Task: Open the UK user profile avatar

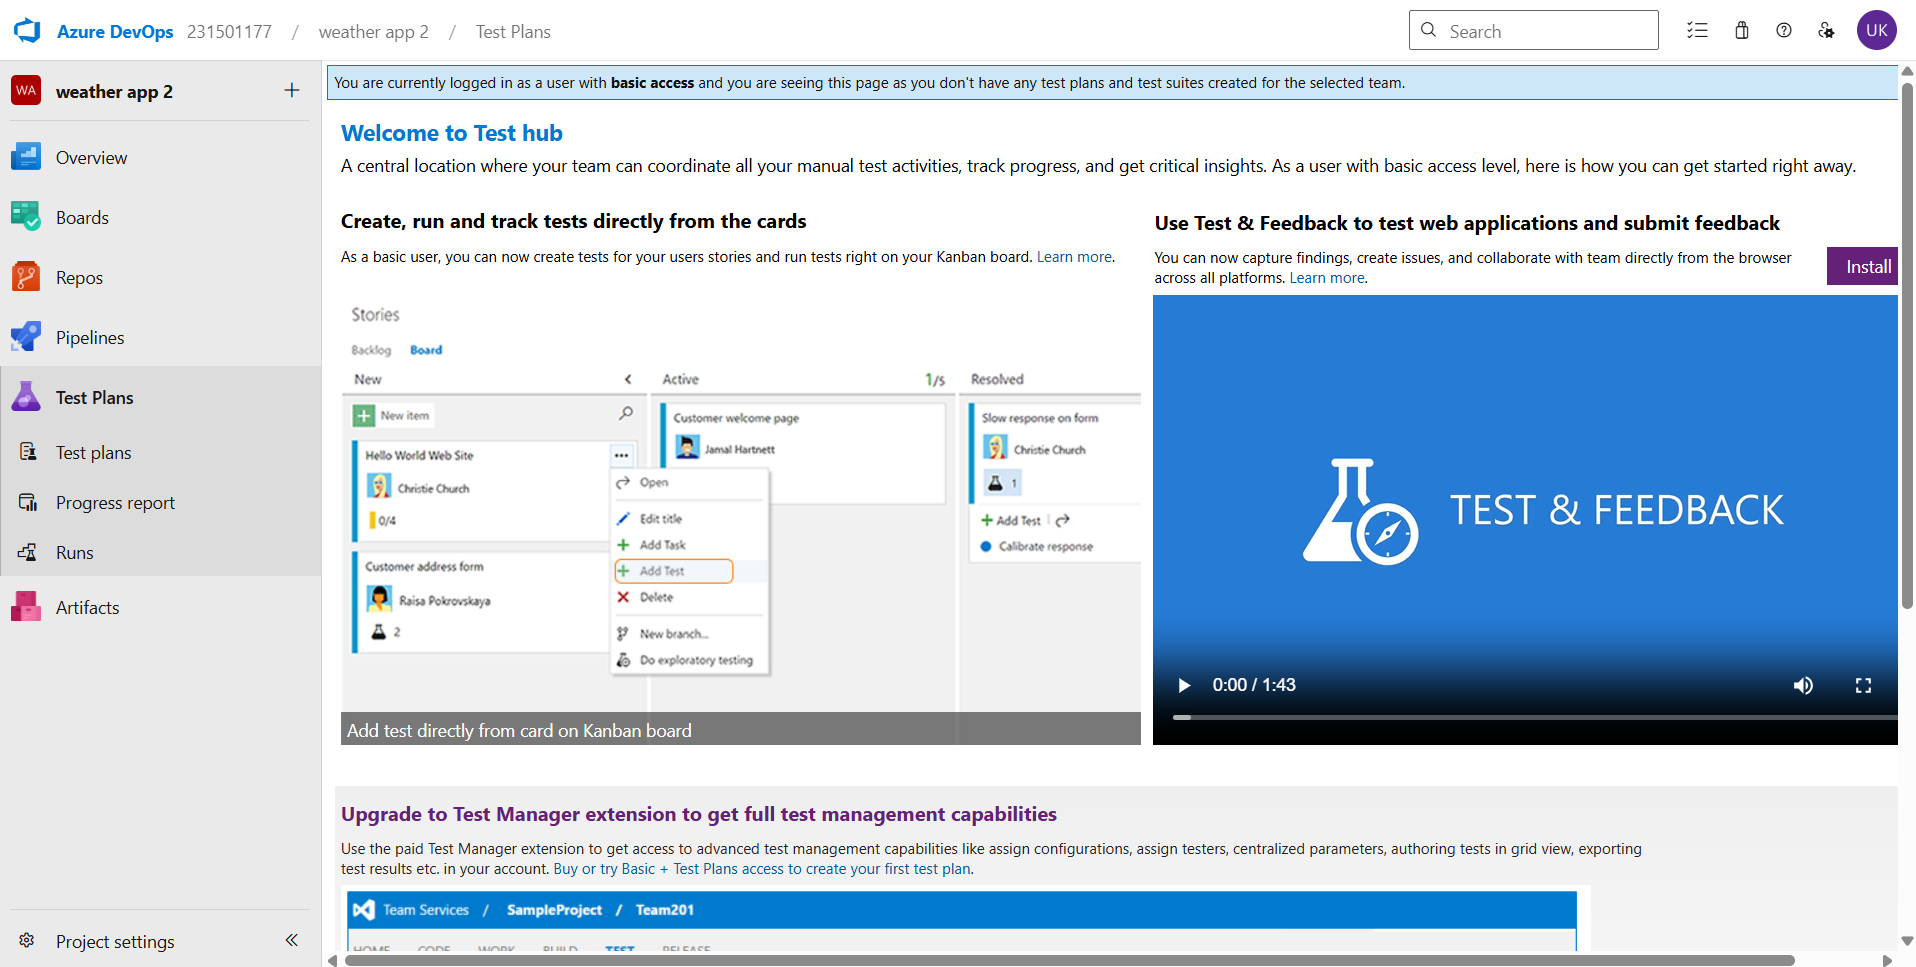Action: (x=1877, y=30)
